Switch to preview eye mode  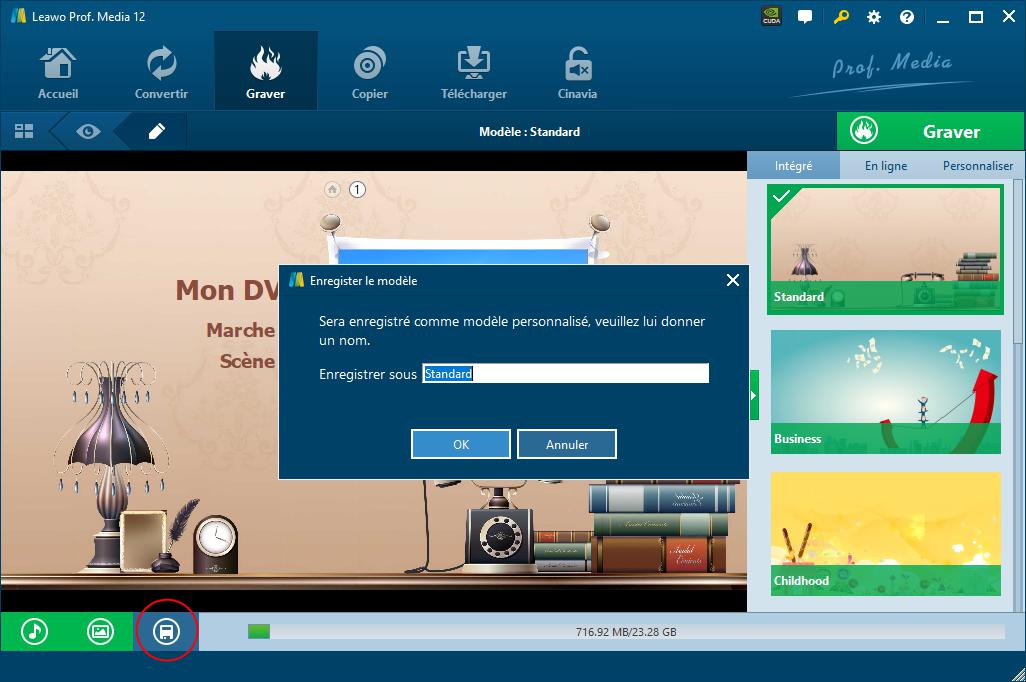[x=88, y=132]
